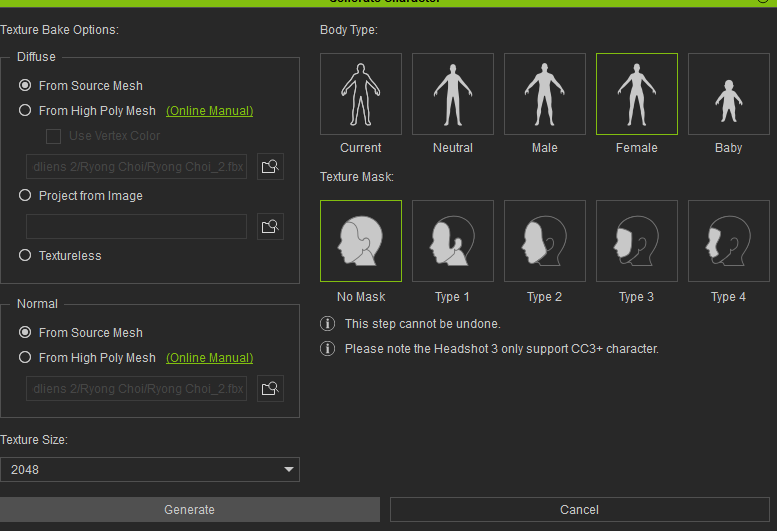Select Normal From Source Mesh radio
777x531 pixels.
click(25, 332)
